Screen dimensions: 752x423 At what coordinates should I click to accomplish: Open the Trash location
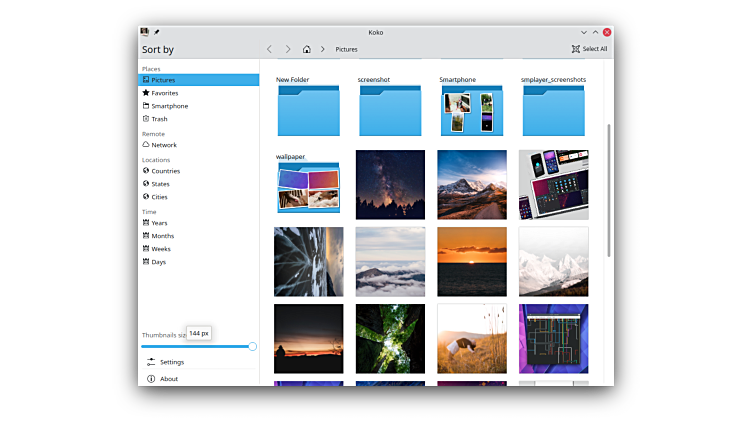pyautogui.click(x=159, y=119)
